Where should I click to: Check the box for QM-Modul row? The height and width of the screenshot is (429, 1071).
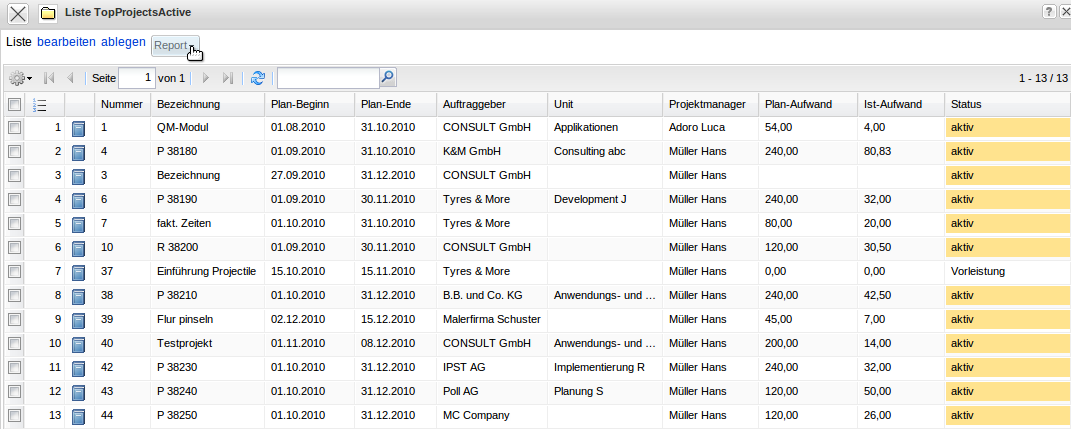[x=14, y=128]
